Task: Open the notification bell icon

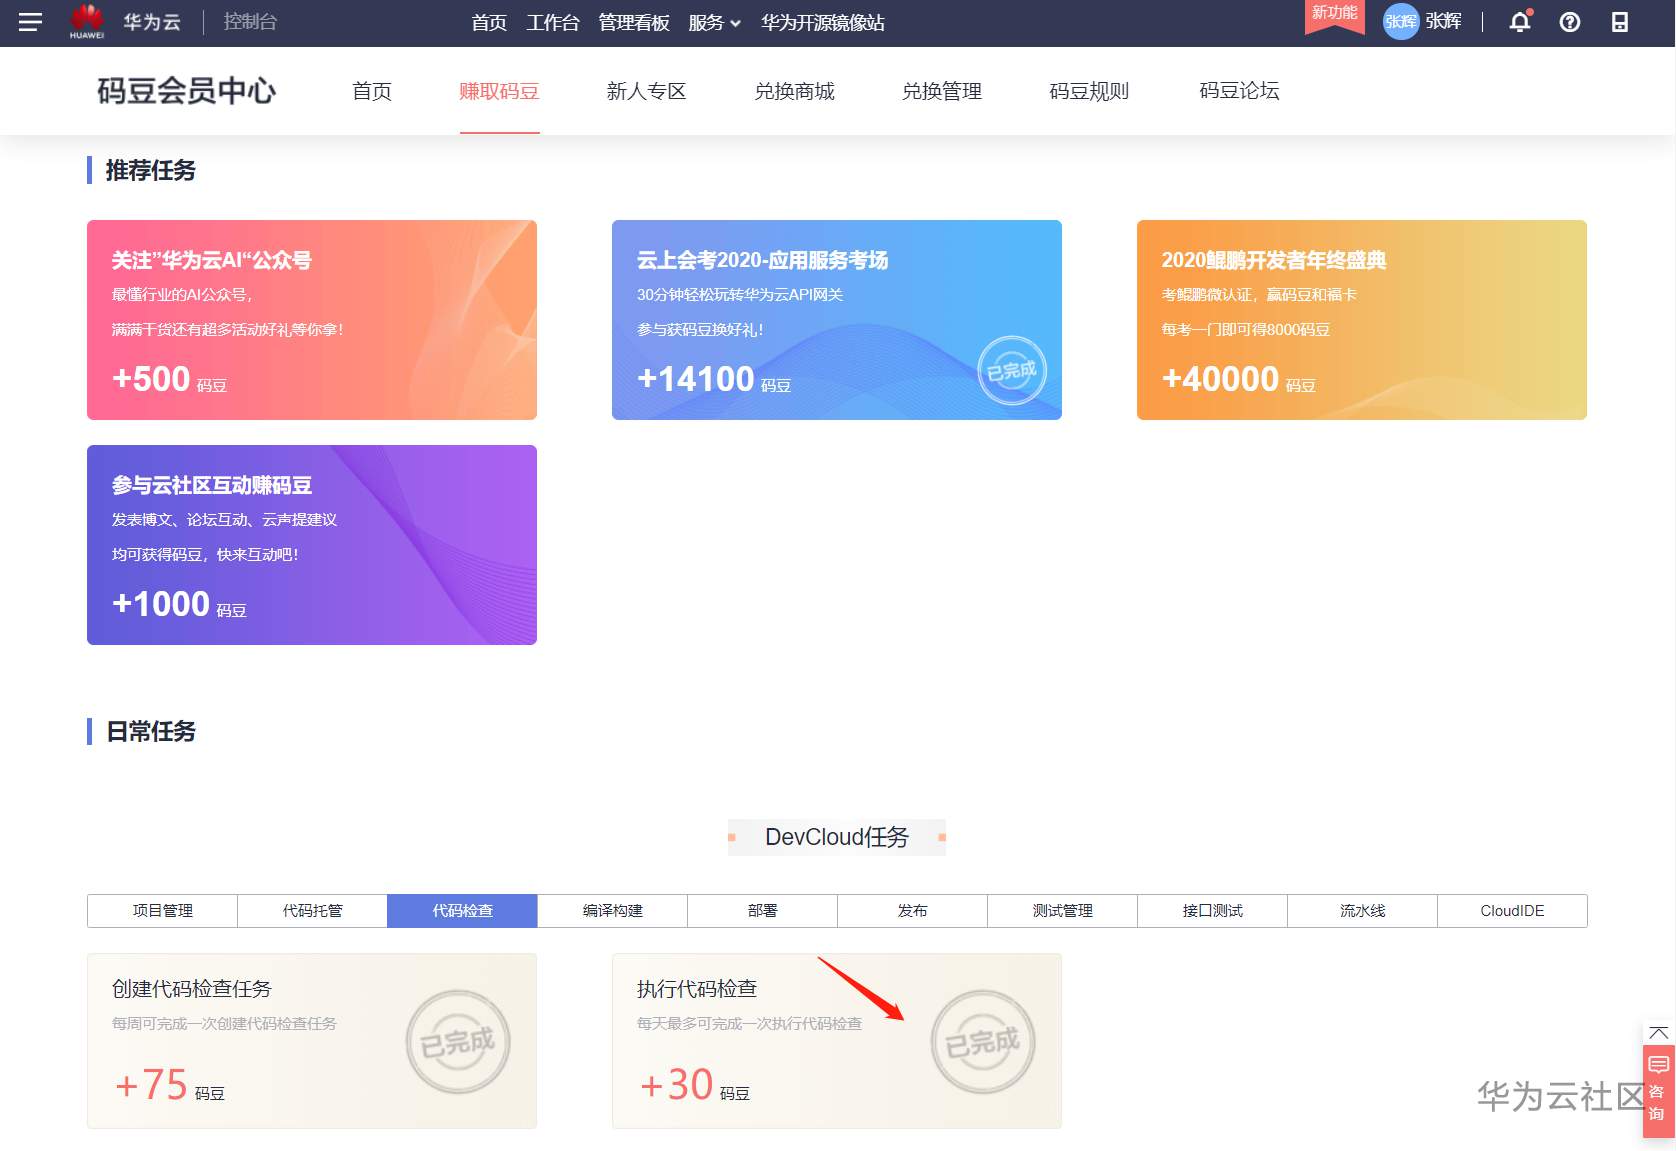Action: 1520,21
